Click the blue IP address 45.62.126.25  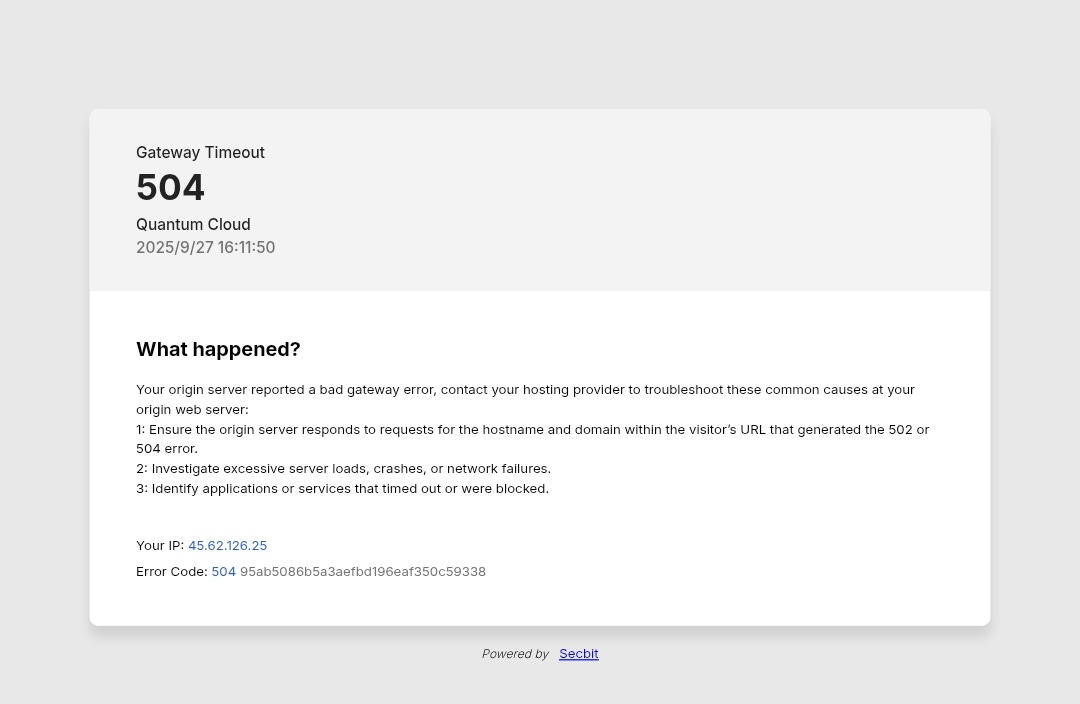pyautogui.click(x=227, y=546)
